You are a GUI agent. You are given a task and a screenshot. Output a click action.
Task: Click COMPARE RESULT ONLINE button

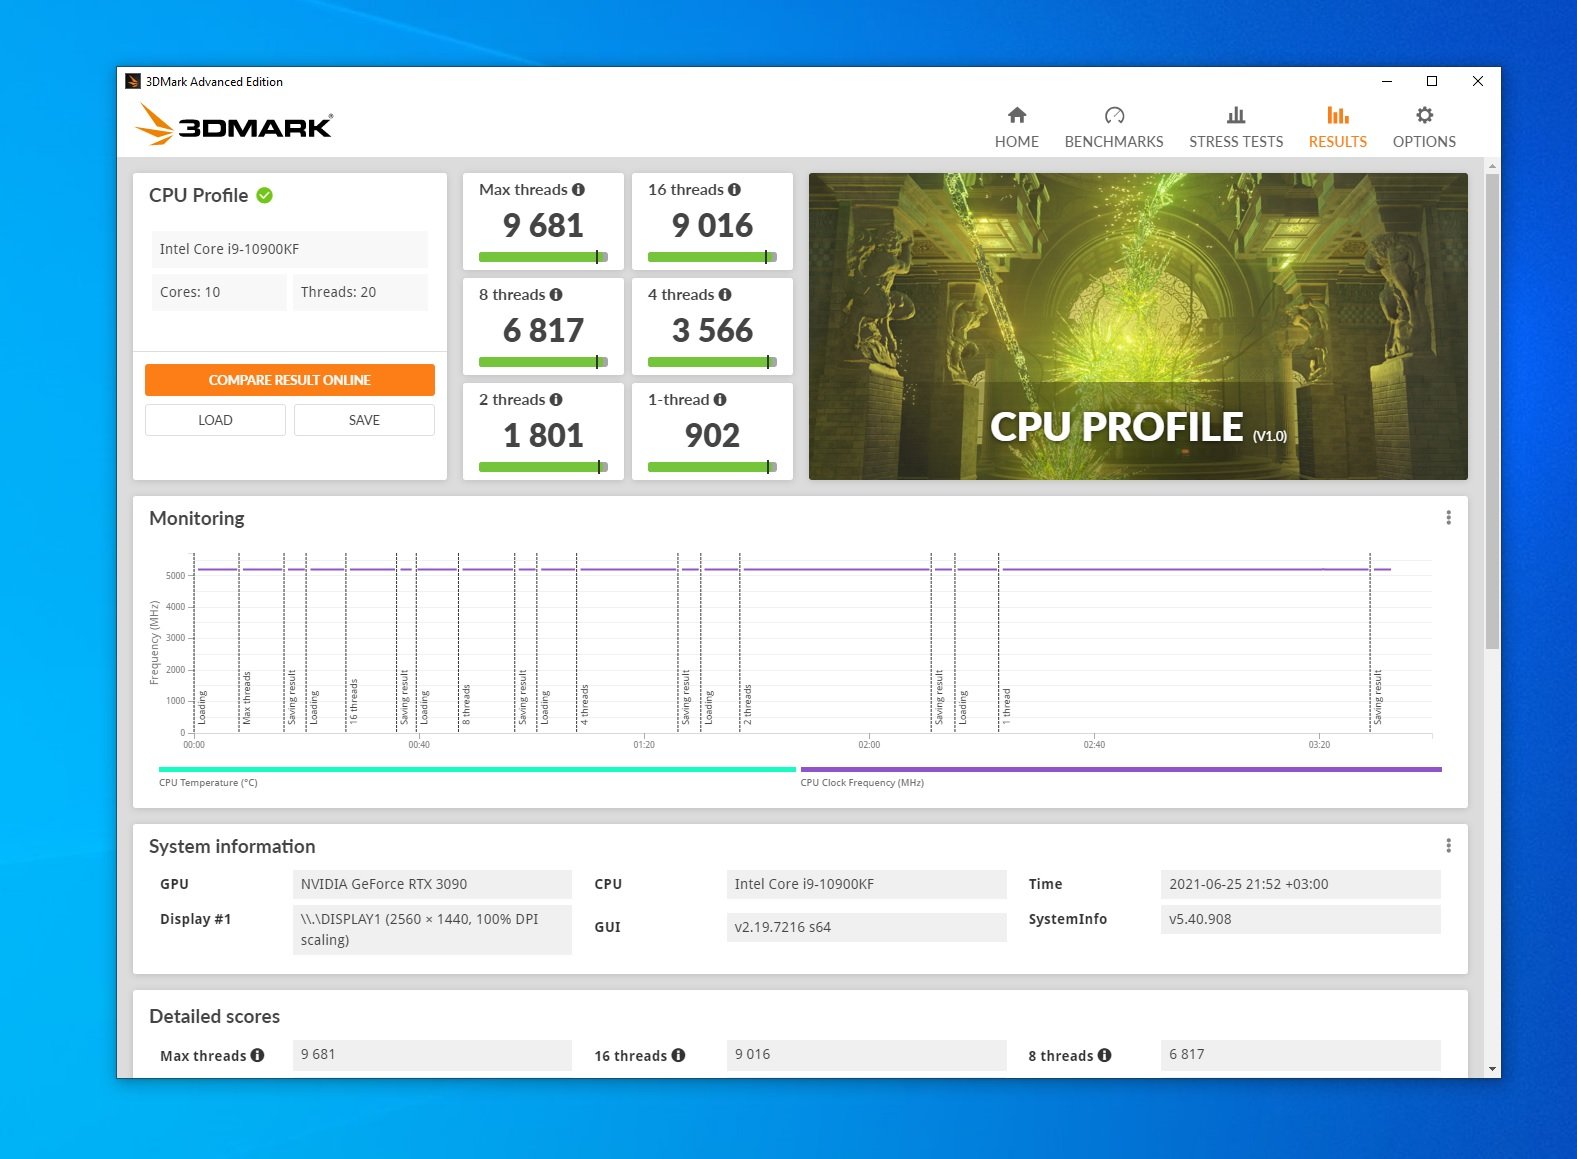tap(290, 380)
